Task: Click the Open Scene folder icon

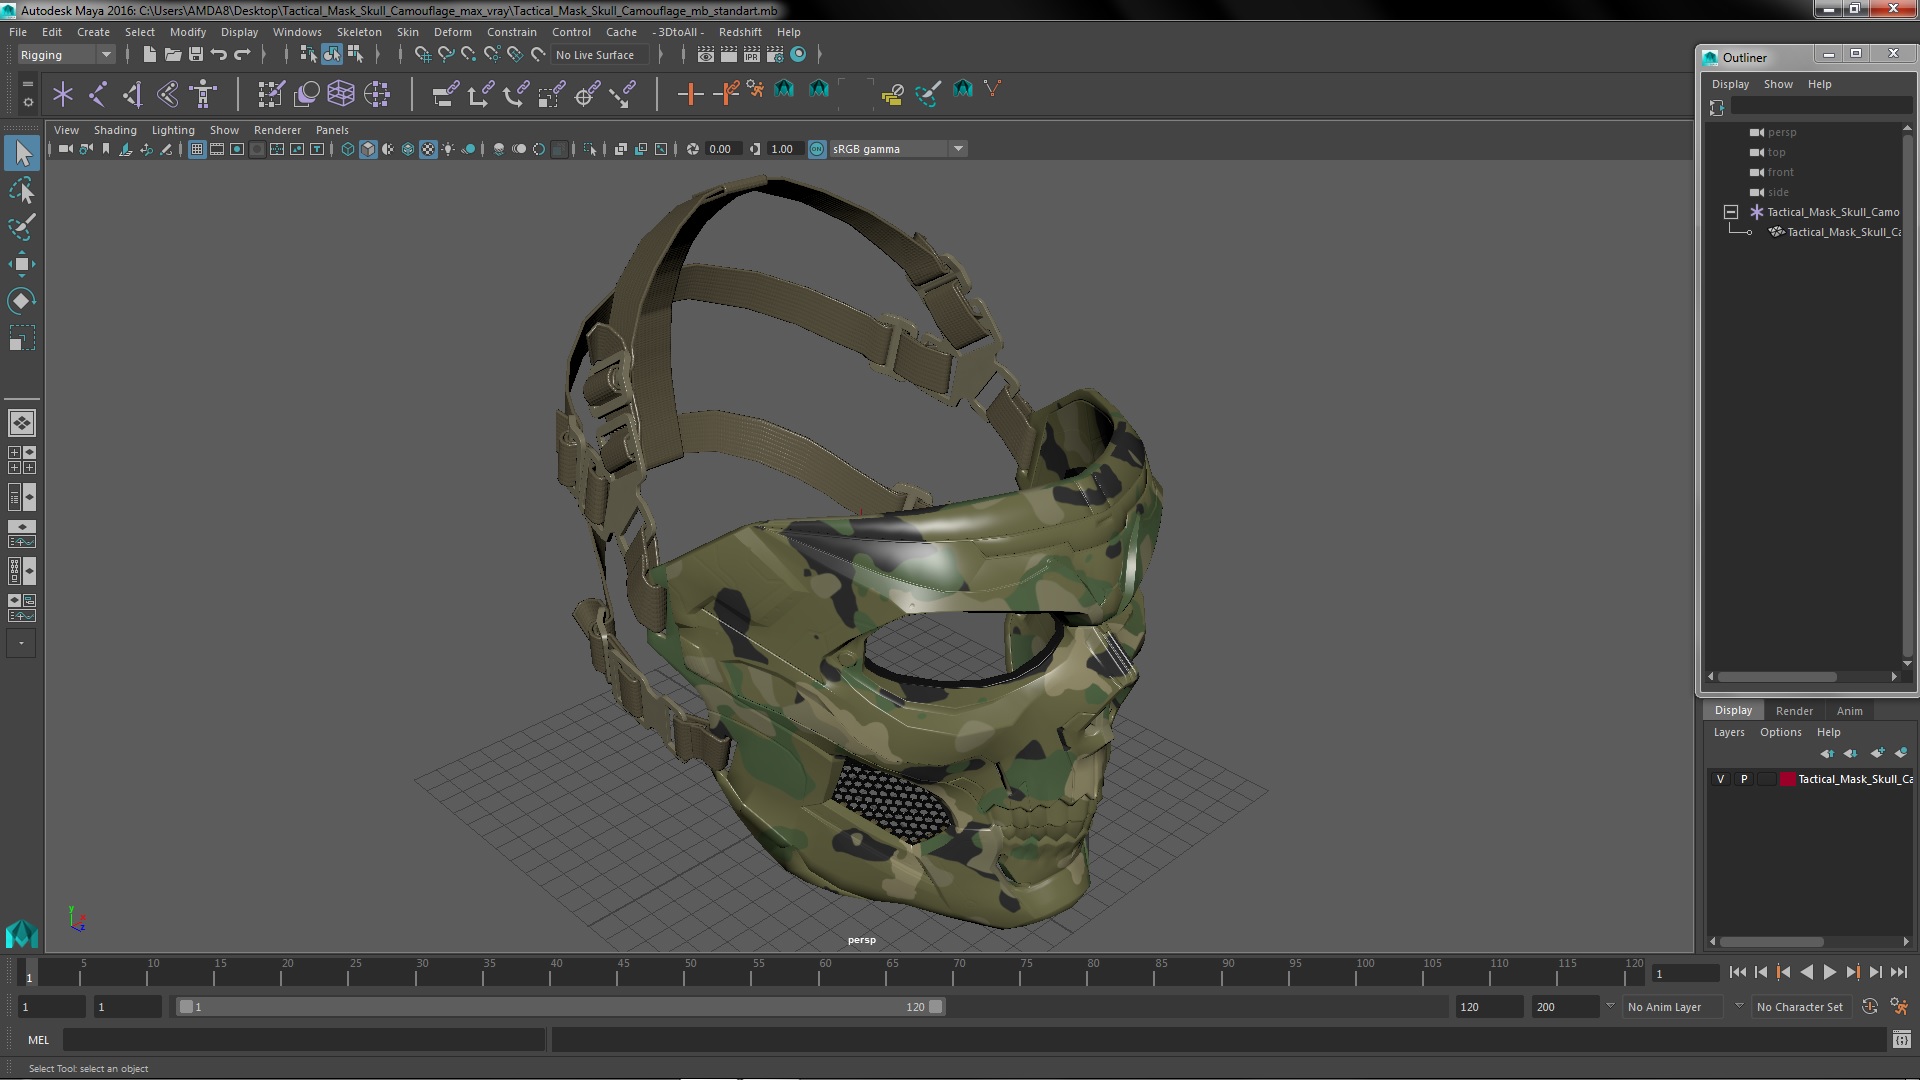Action: [x=172, y=55]
